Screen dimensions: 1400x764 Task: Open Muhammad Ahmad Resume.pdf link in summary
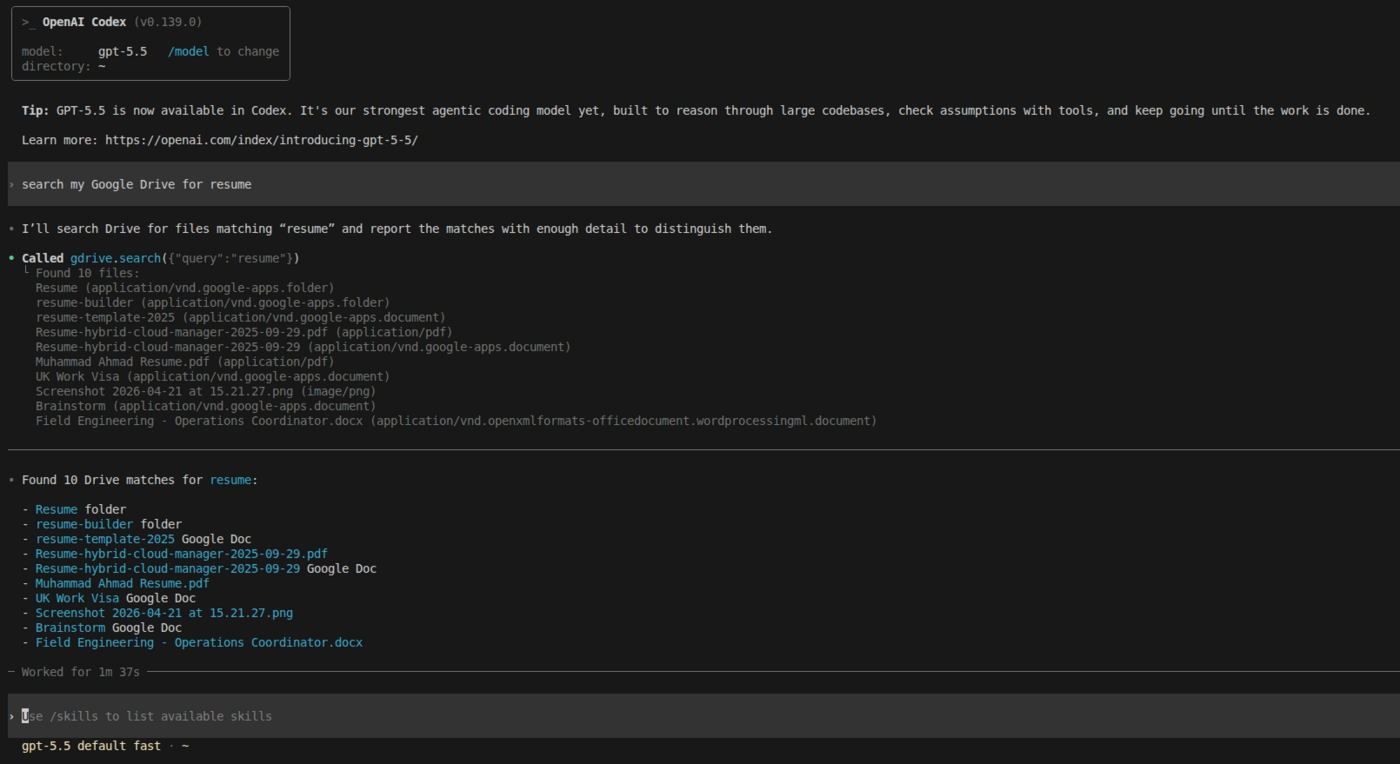click(122, 583)
